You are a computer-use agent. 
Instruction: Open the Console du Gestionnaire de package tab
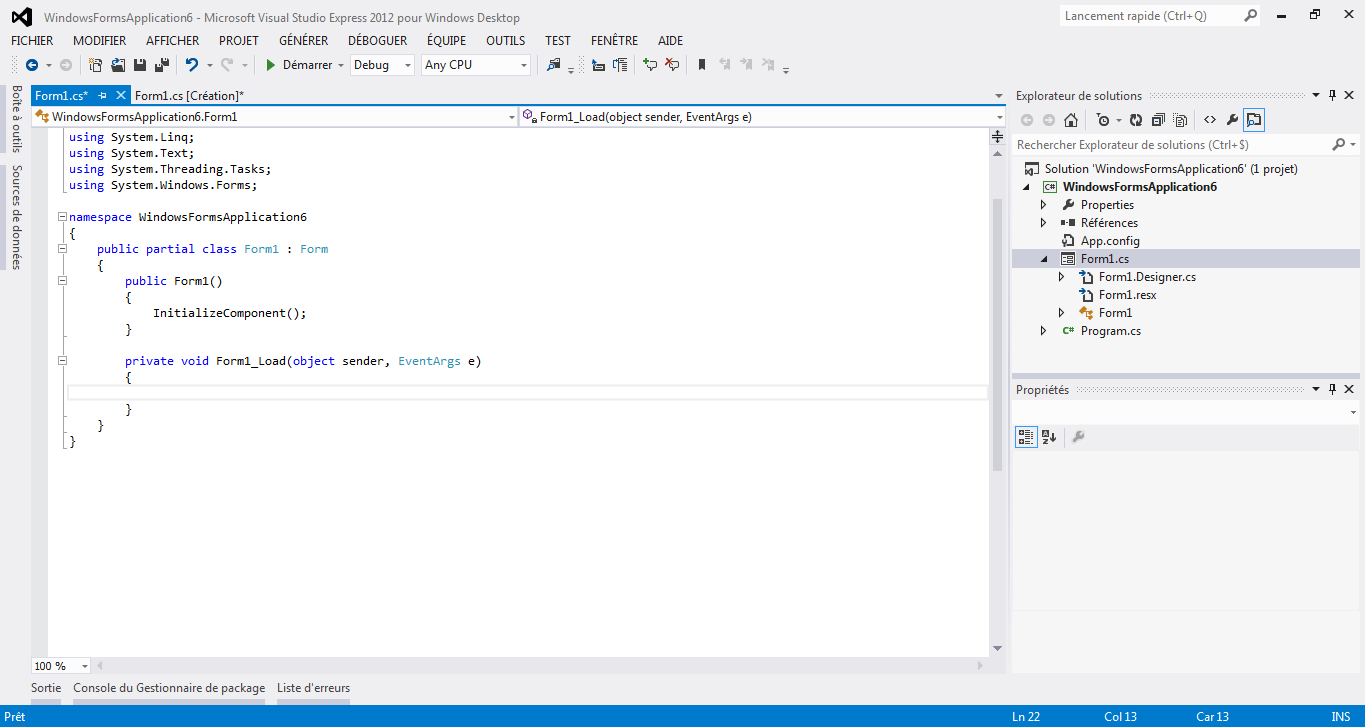coord(169,688)
